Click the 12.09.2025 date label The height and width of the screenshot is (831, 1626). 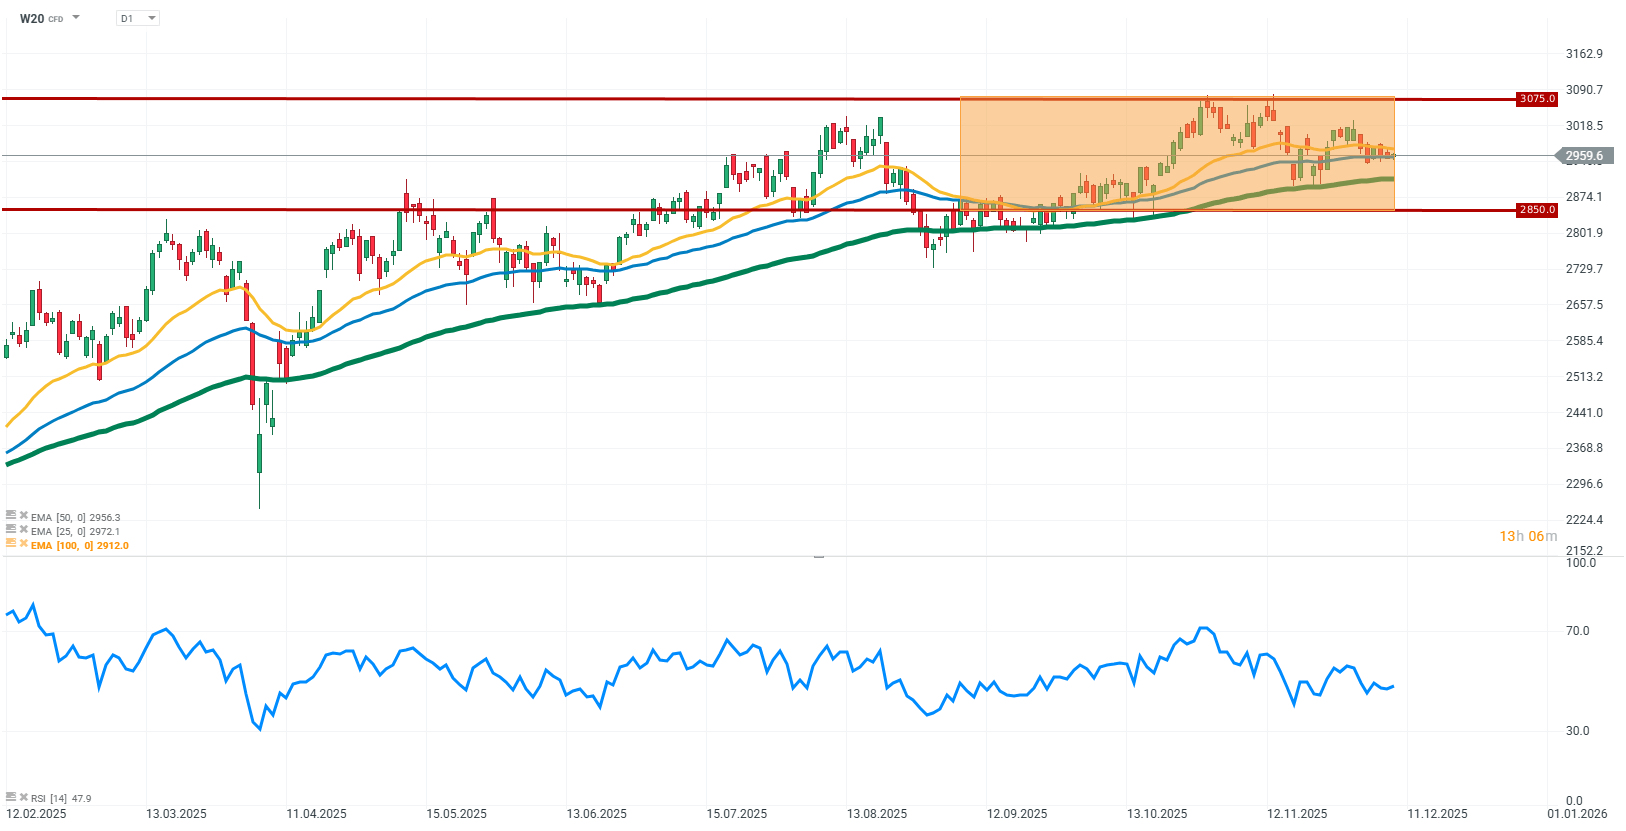tap(1017, 814)
